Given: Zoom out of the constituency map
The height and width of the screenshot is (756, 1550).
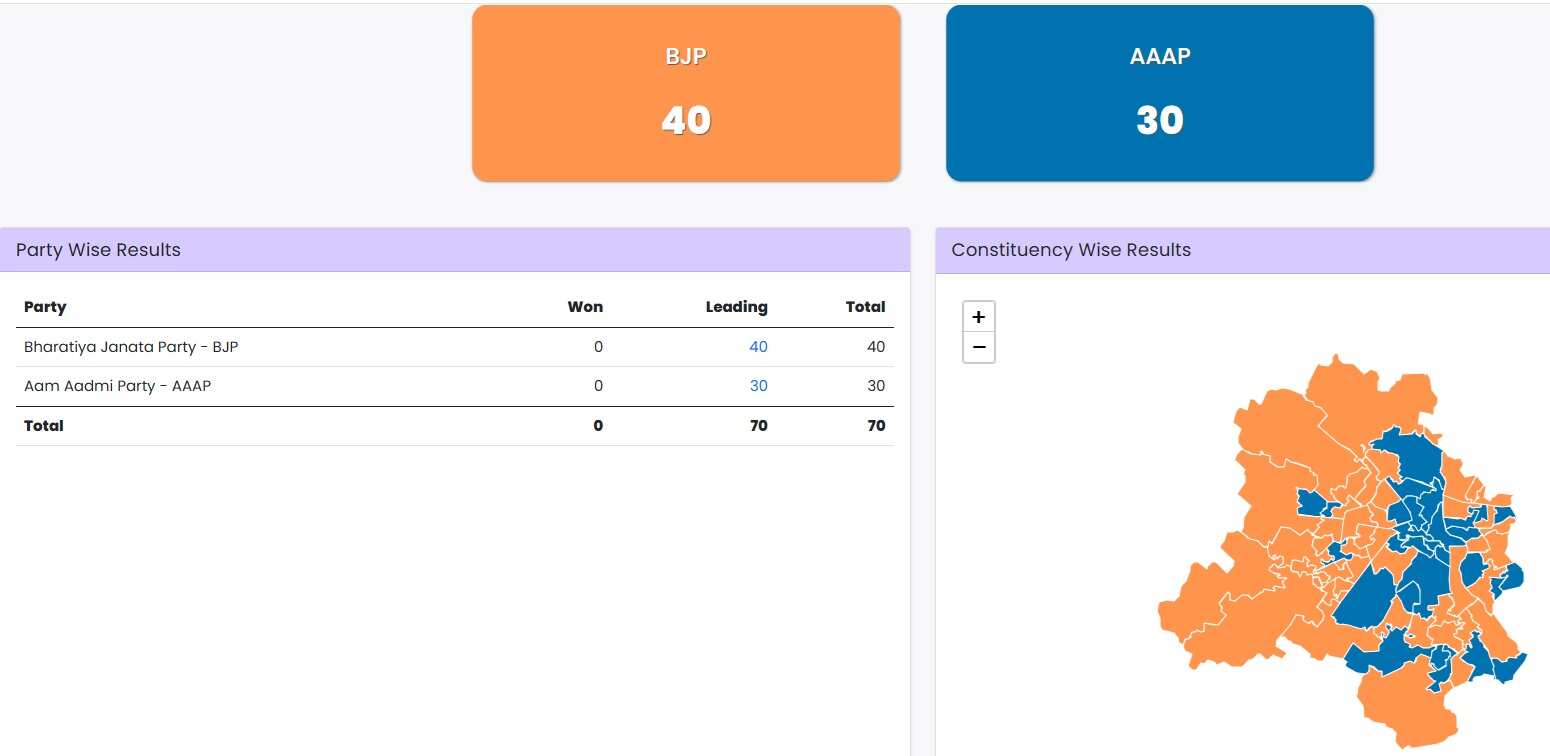Looking at the screenshot, I should click(978, 348).
